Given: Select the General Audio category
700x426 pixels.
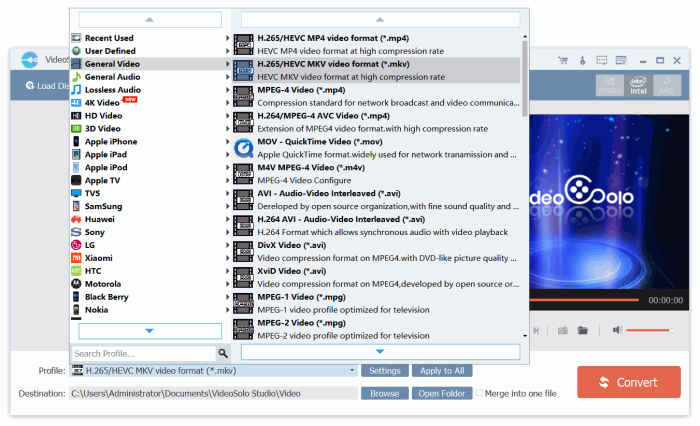Looking at the screenshot, I should (151, 77).
